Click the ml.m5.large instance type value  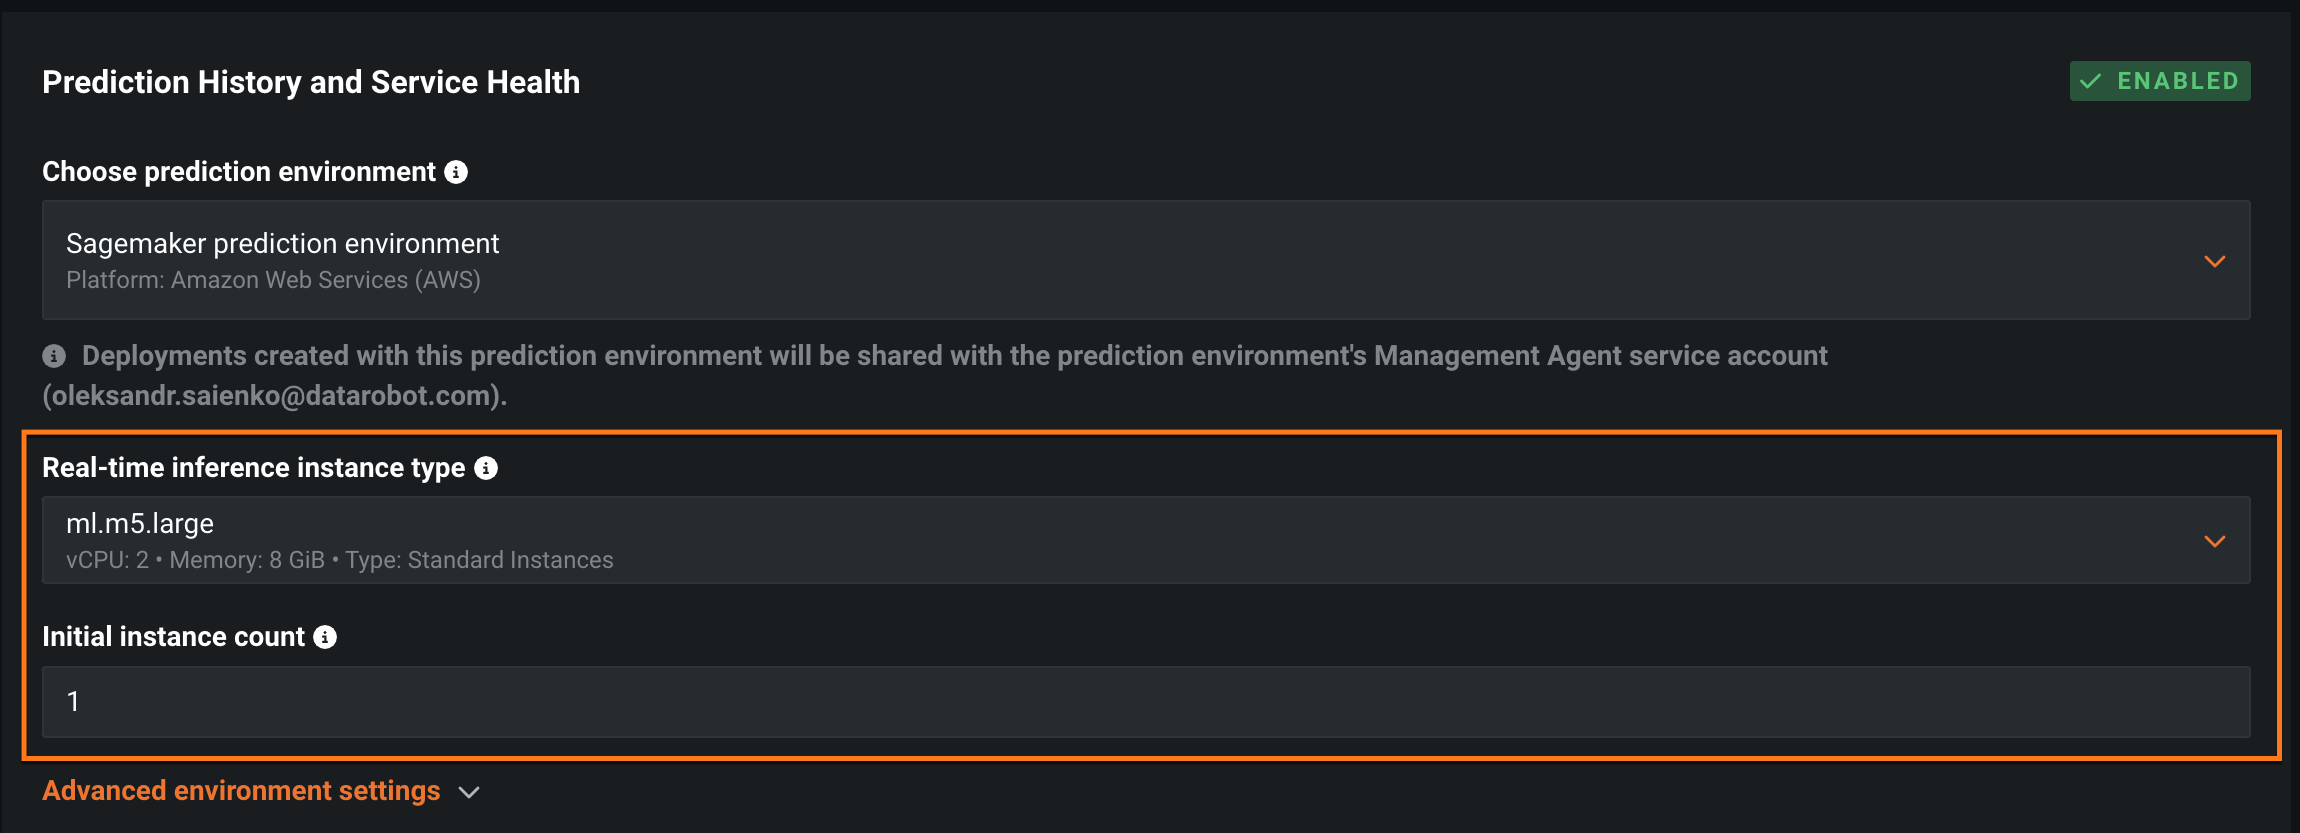[x=140, y=524]
